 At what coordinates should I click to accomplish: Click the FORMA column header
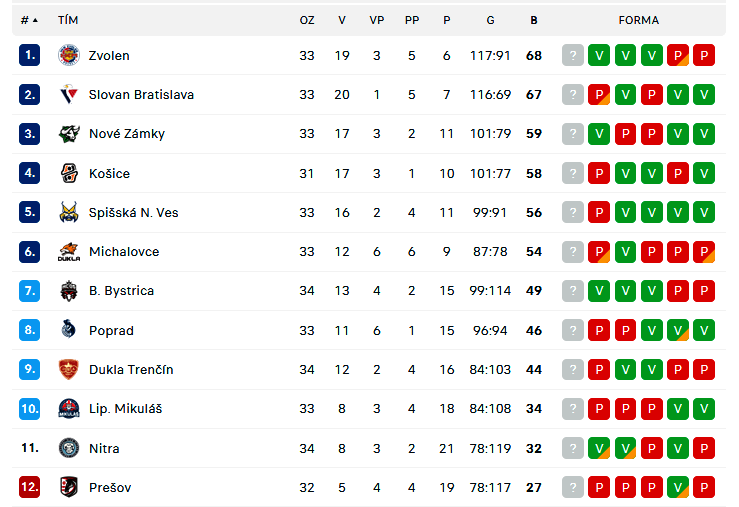pyautogui.click(x=639, y=20)
